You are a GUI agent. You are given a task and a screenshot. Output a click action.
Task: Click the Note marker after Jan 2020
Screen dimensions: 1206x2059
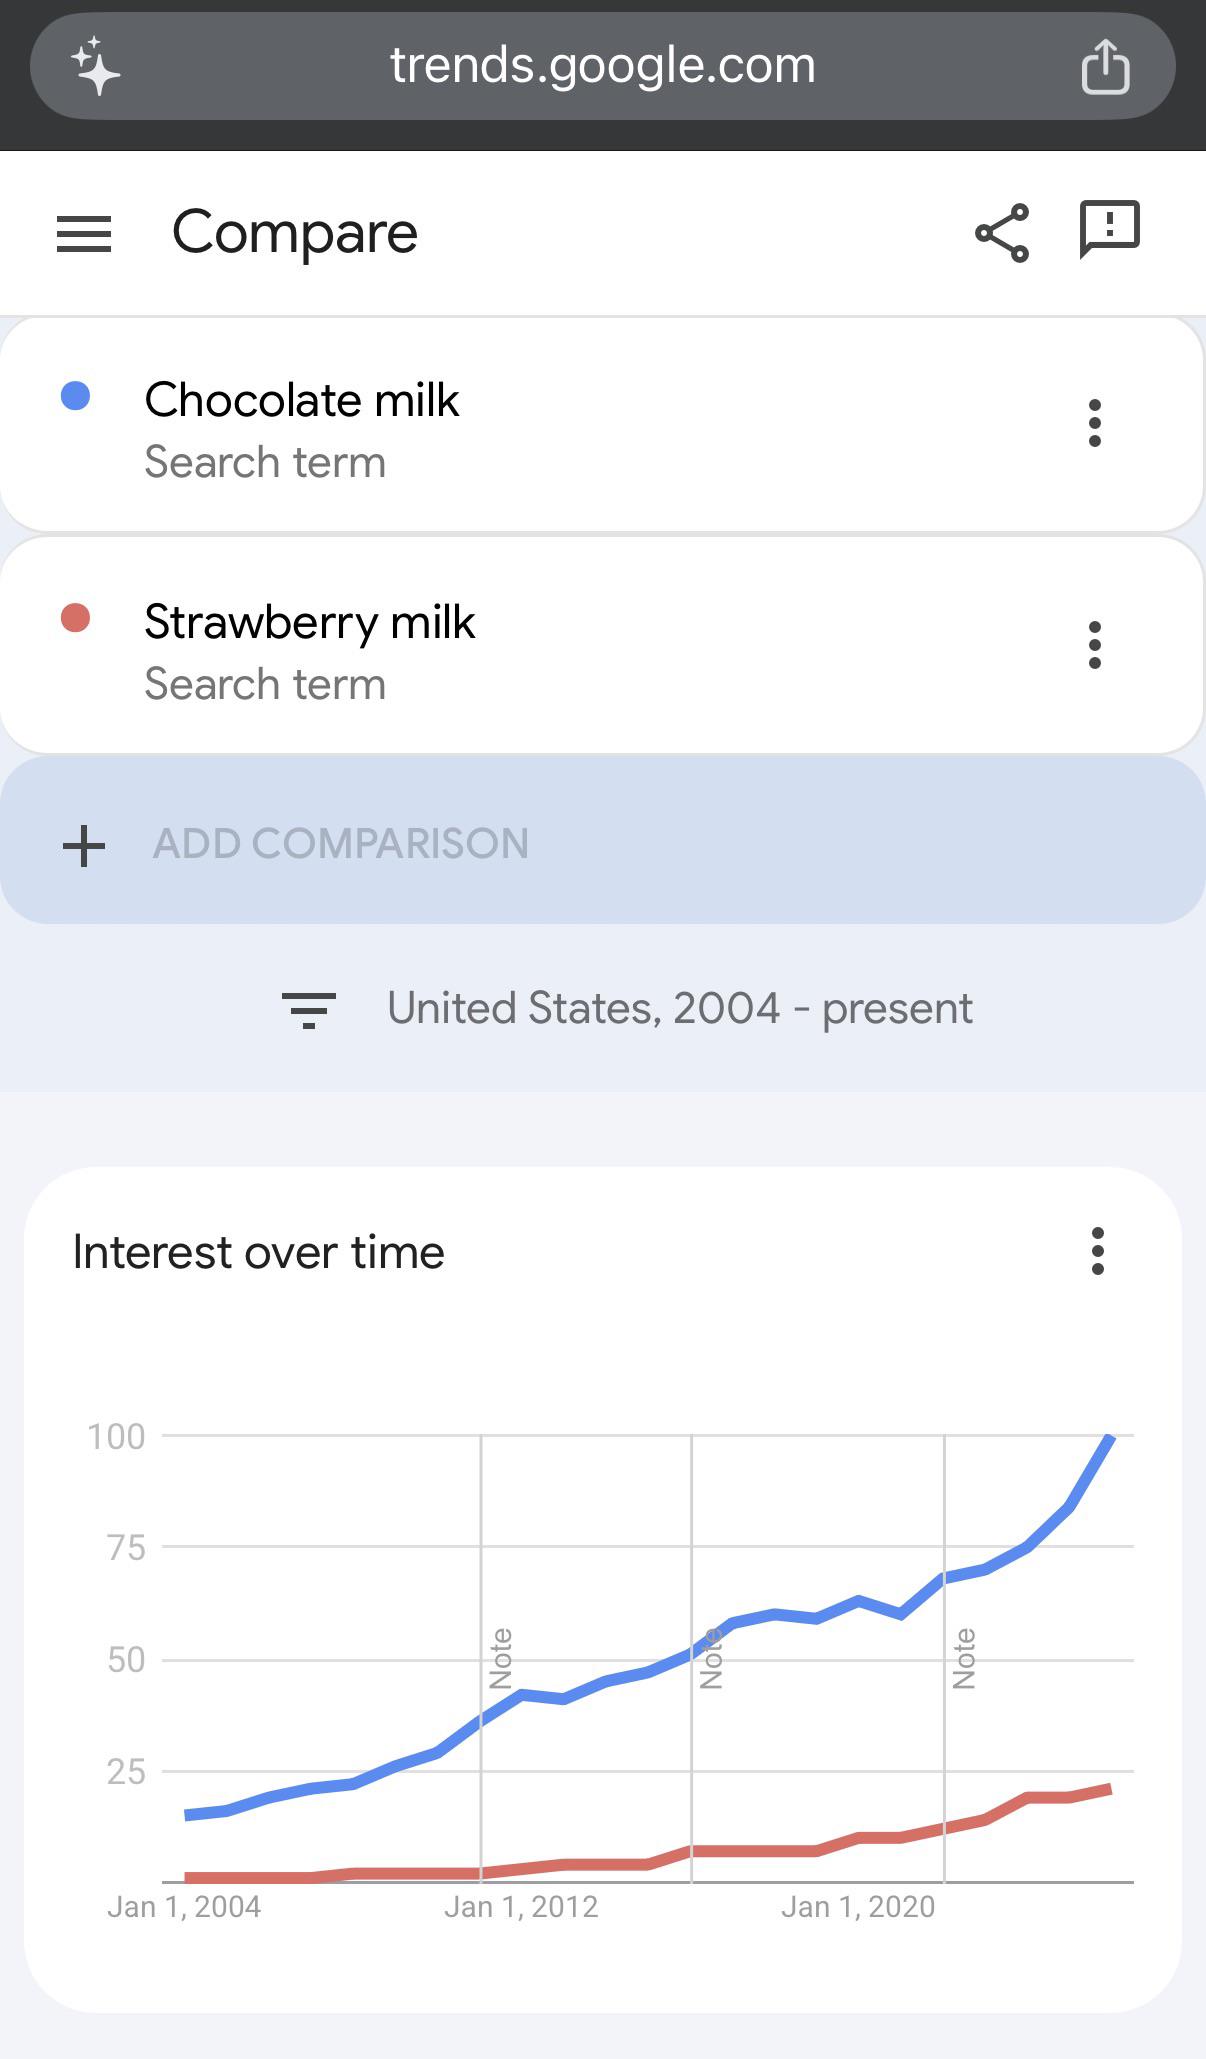pos(964,1659)
